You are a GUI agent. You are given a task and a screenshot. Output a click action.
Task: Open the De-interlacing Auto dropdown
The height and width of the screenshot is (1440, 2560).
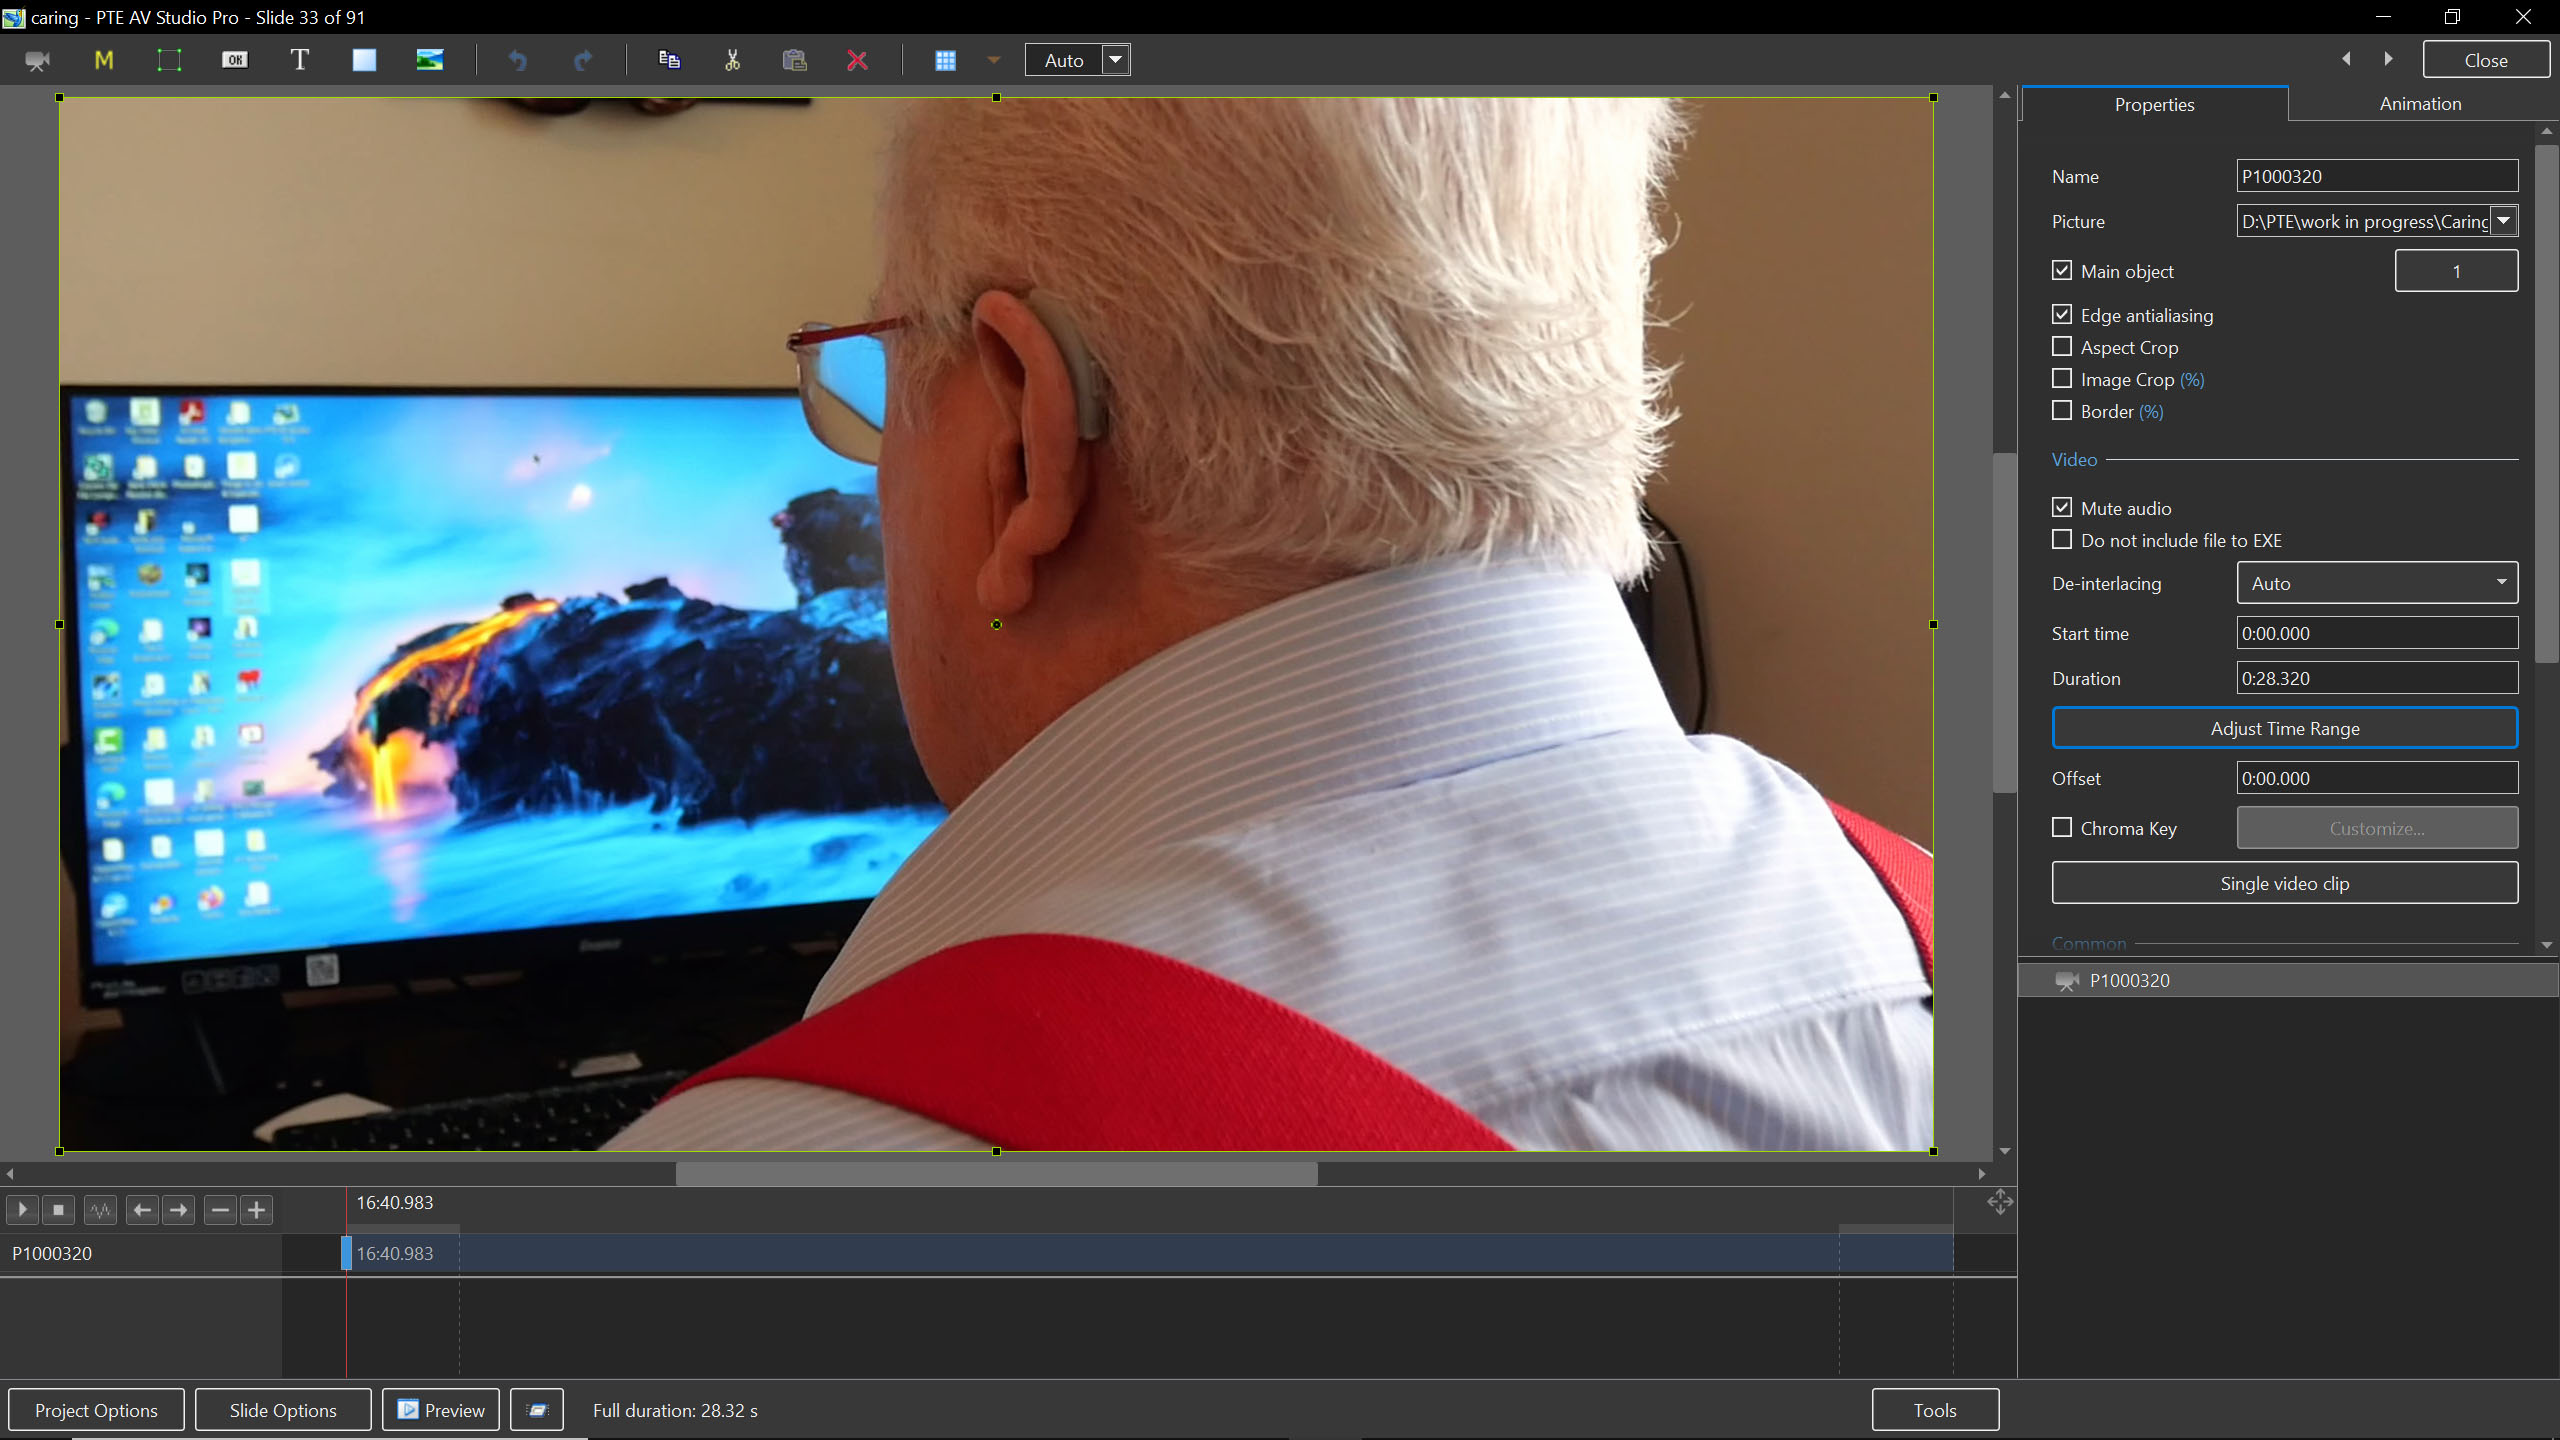coord(2376,583)
